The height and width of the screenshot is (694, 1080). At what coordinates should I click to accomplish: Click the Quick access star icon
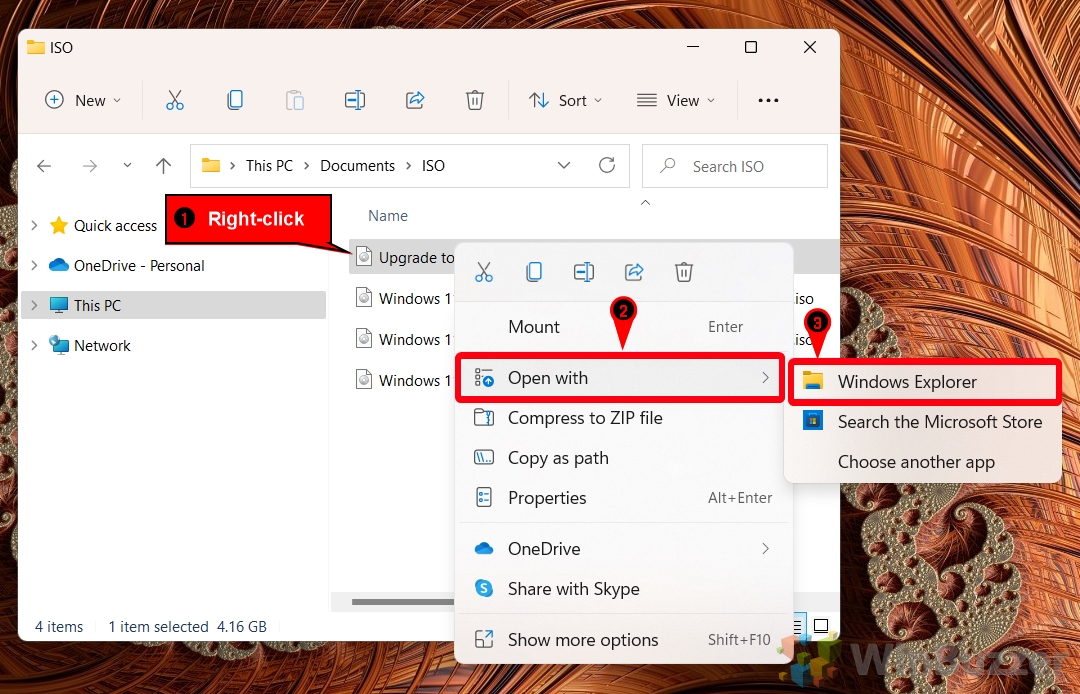(59, 225)
